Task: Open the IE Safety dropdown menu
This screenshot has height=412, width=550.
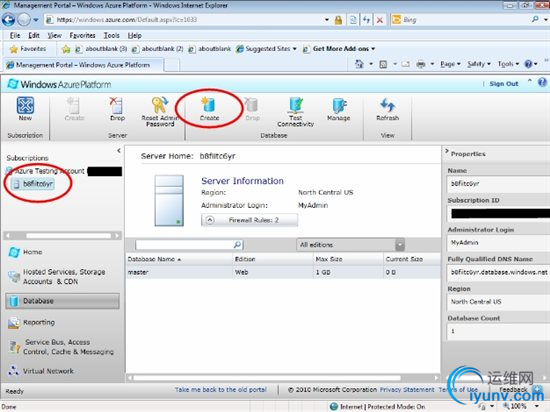Action: point(478,64)
